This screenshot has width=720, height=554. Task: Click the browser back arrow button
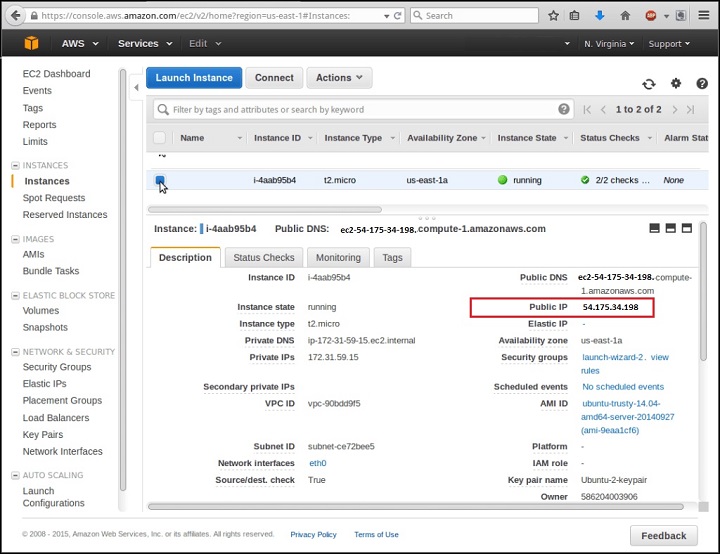pos(16,15)
